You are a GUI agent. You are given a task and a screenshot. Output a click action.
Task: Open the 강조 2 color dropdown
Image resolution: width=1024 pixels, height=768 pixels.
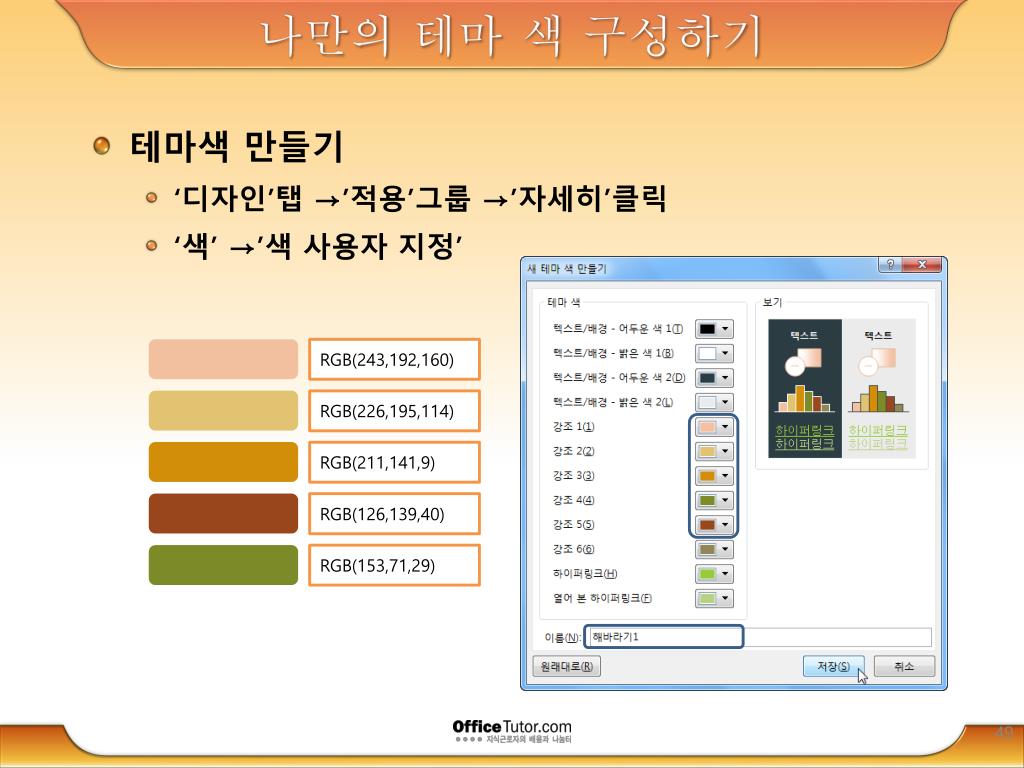714,451
